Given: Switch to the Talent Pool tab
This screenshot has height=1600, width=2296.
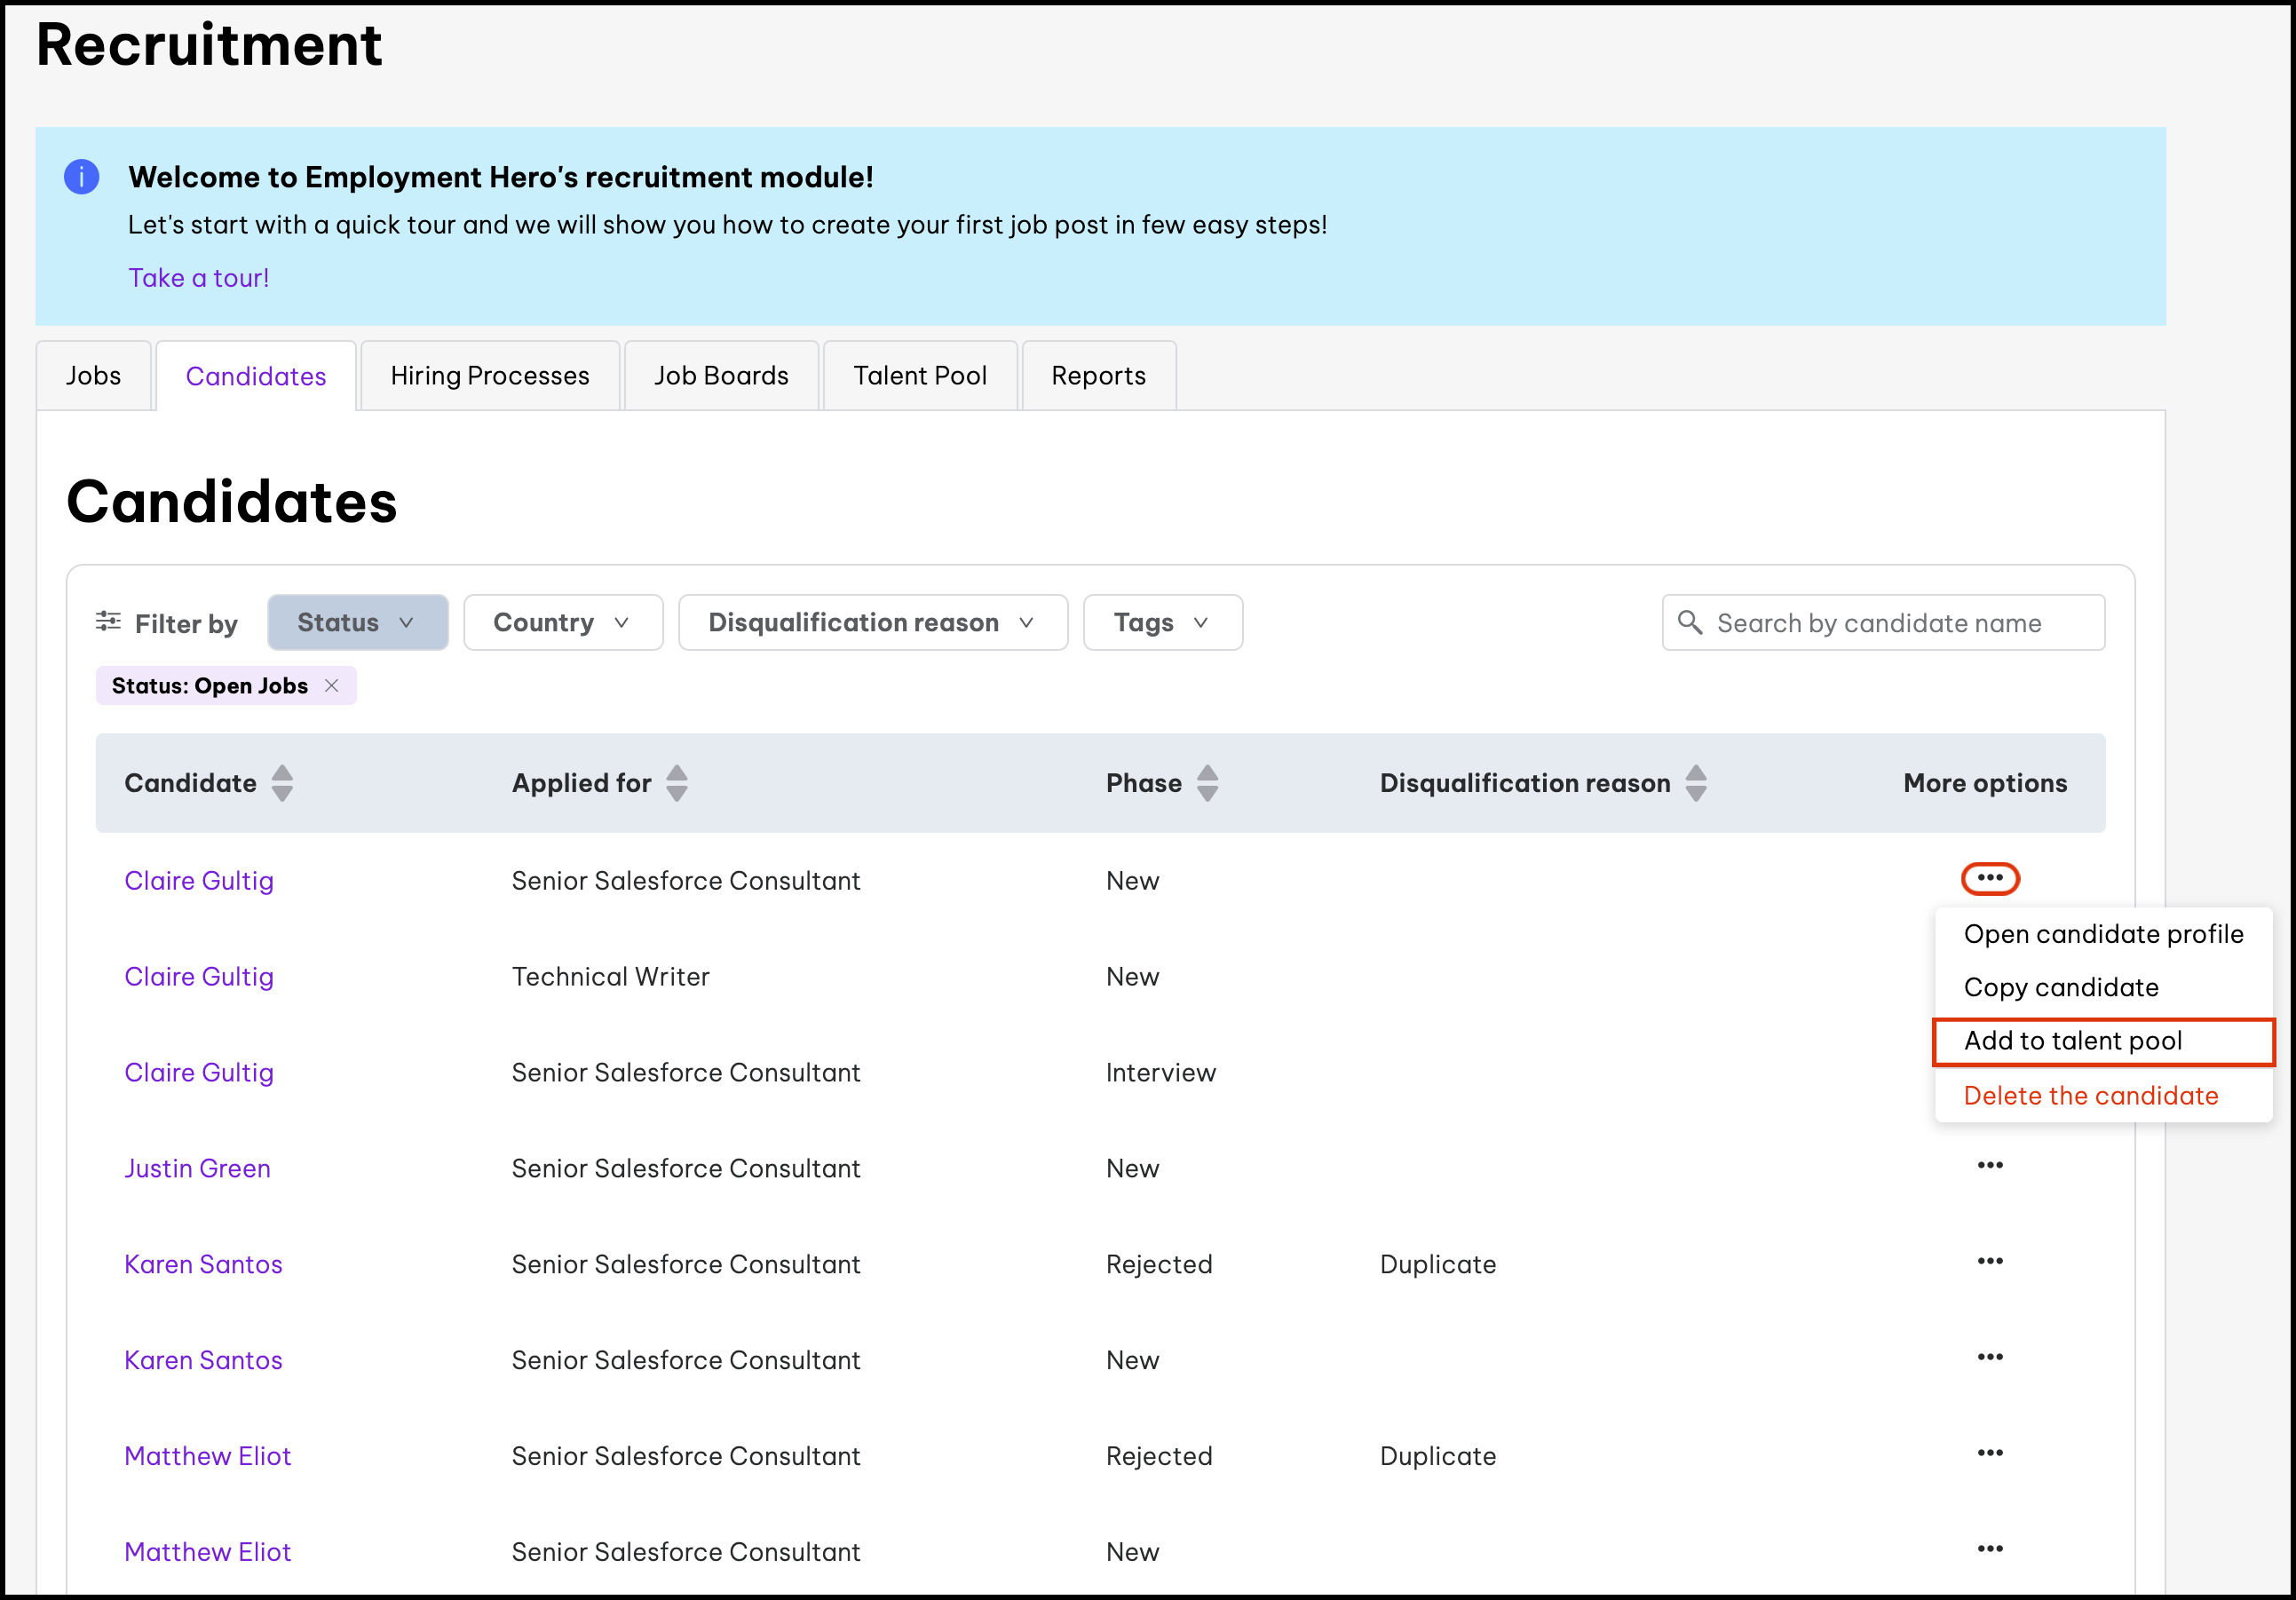Looking at the screenshot, I should click(x=919, y=376).
